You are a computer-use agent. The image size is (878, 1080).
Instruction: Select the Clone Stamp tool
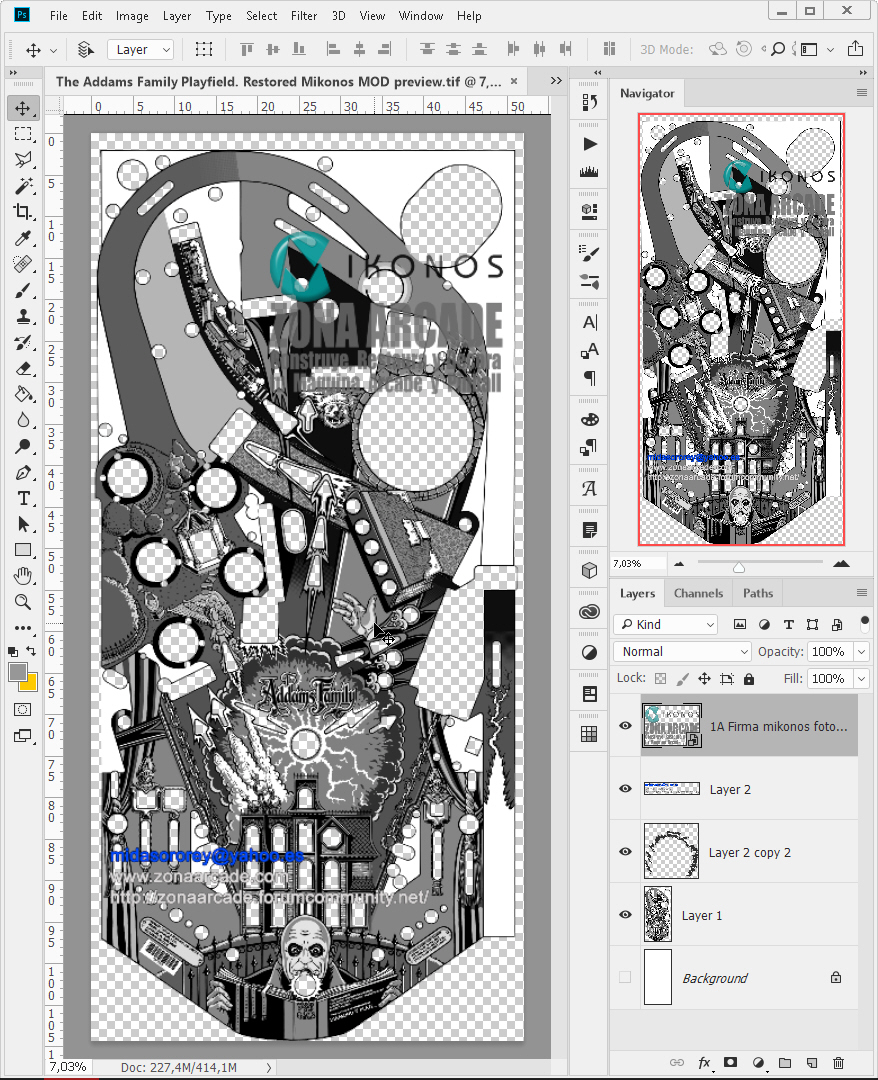23,317
